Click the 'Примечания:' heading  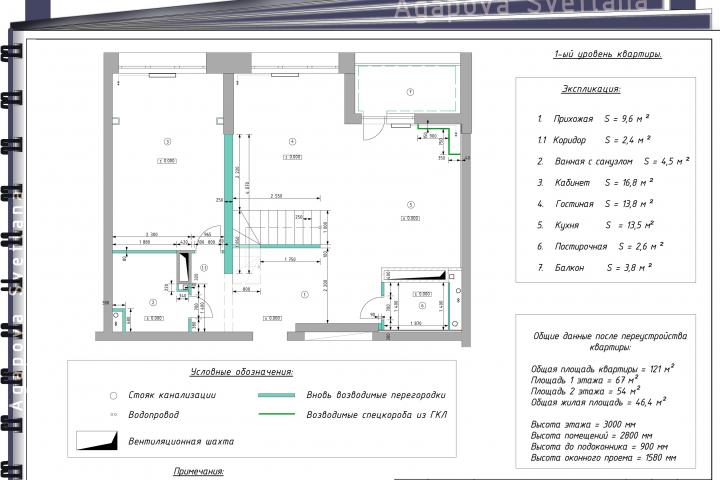pyautogui.click(x=198, y=471)
